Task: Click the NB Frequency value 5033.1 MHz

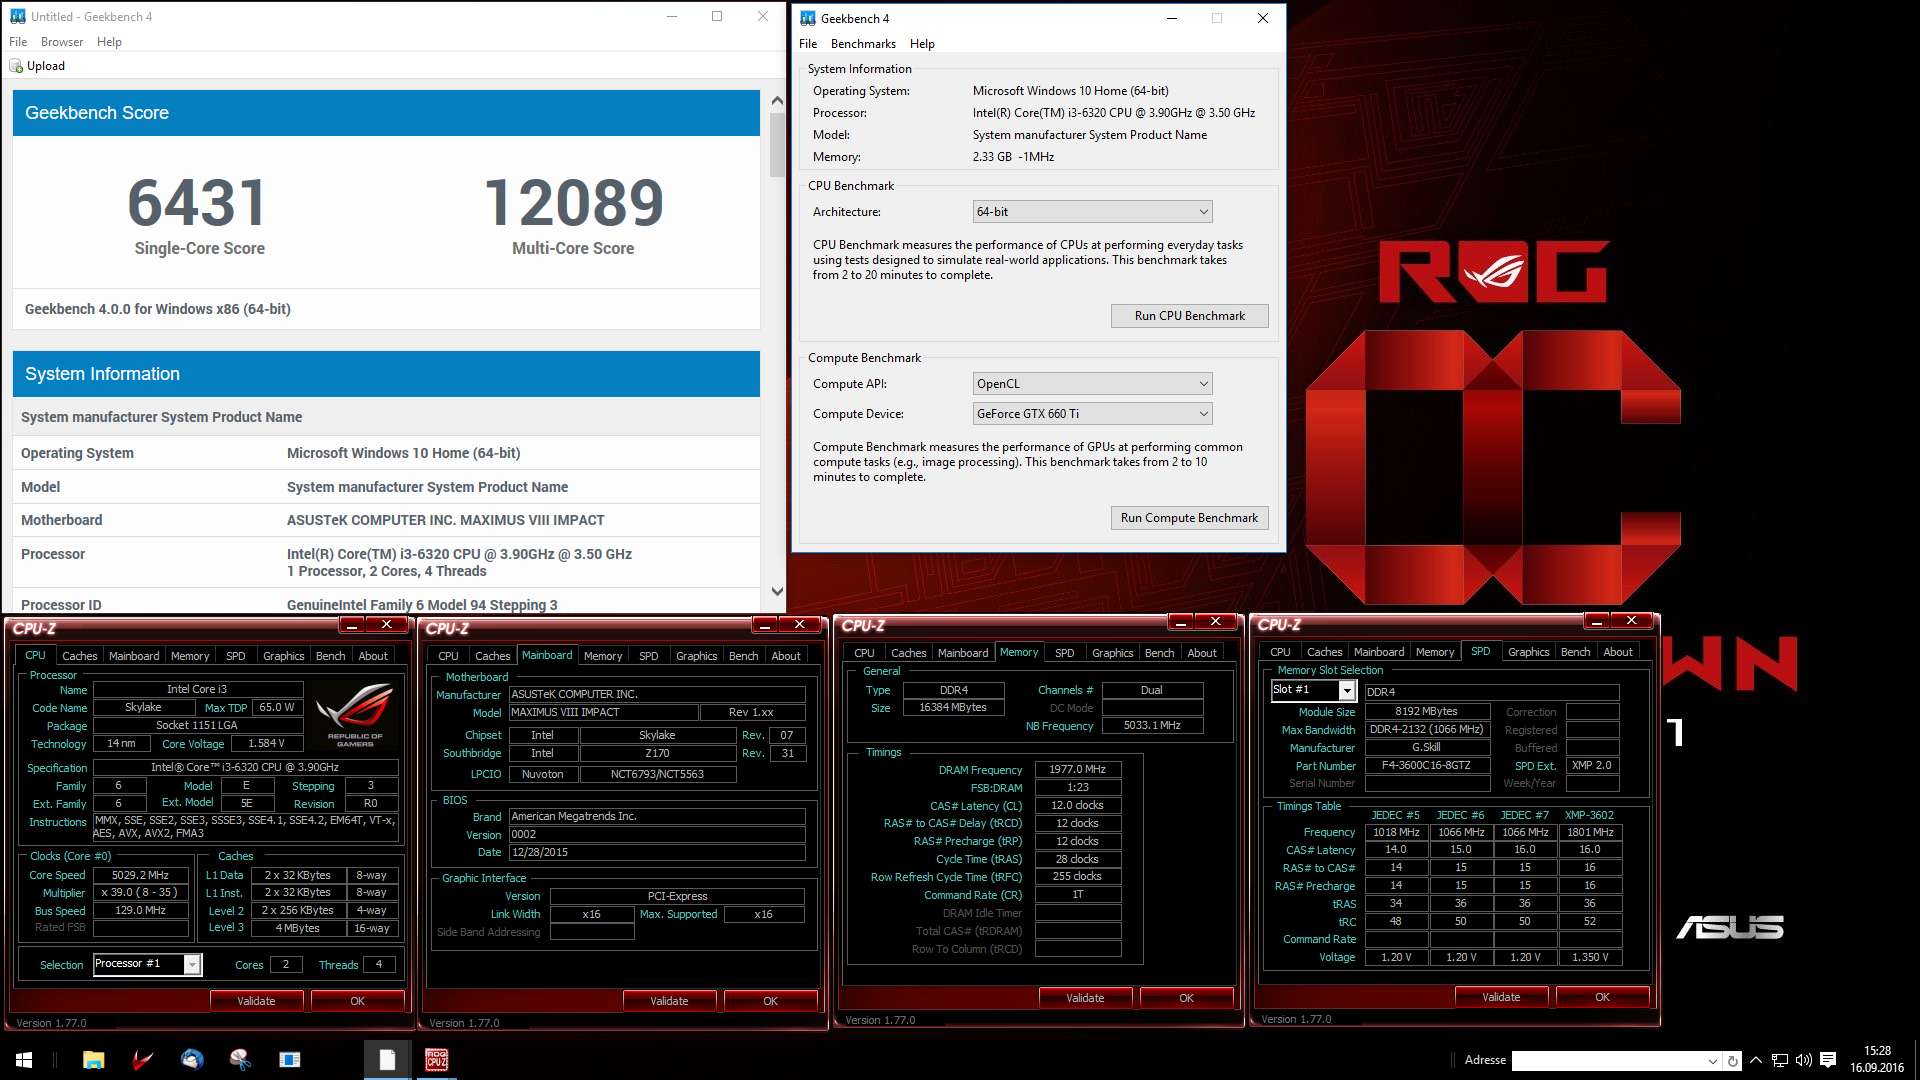Action: (1152, 726)
